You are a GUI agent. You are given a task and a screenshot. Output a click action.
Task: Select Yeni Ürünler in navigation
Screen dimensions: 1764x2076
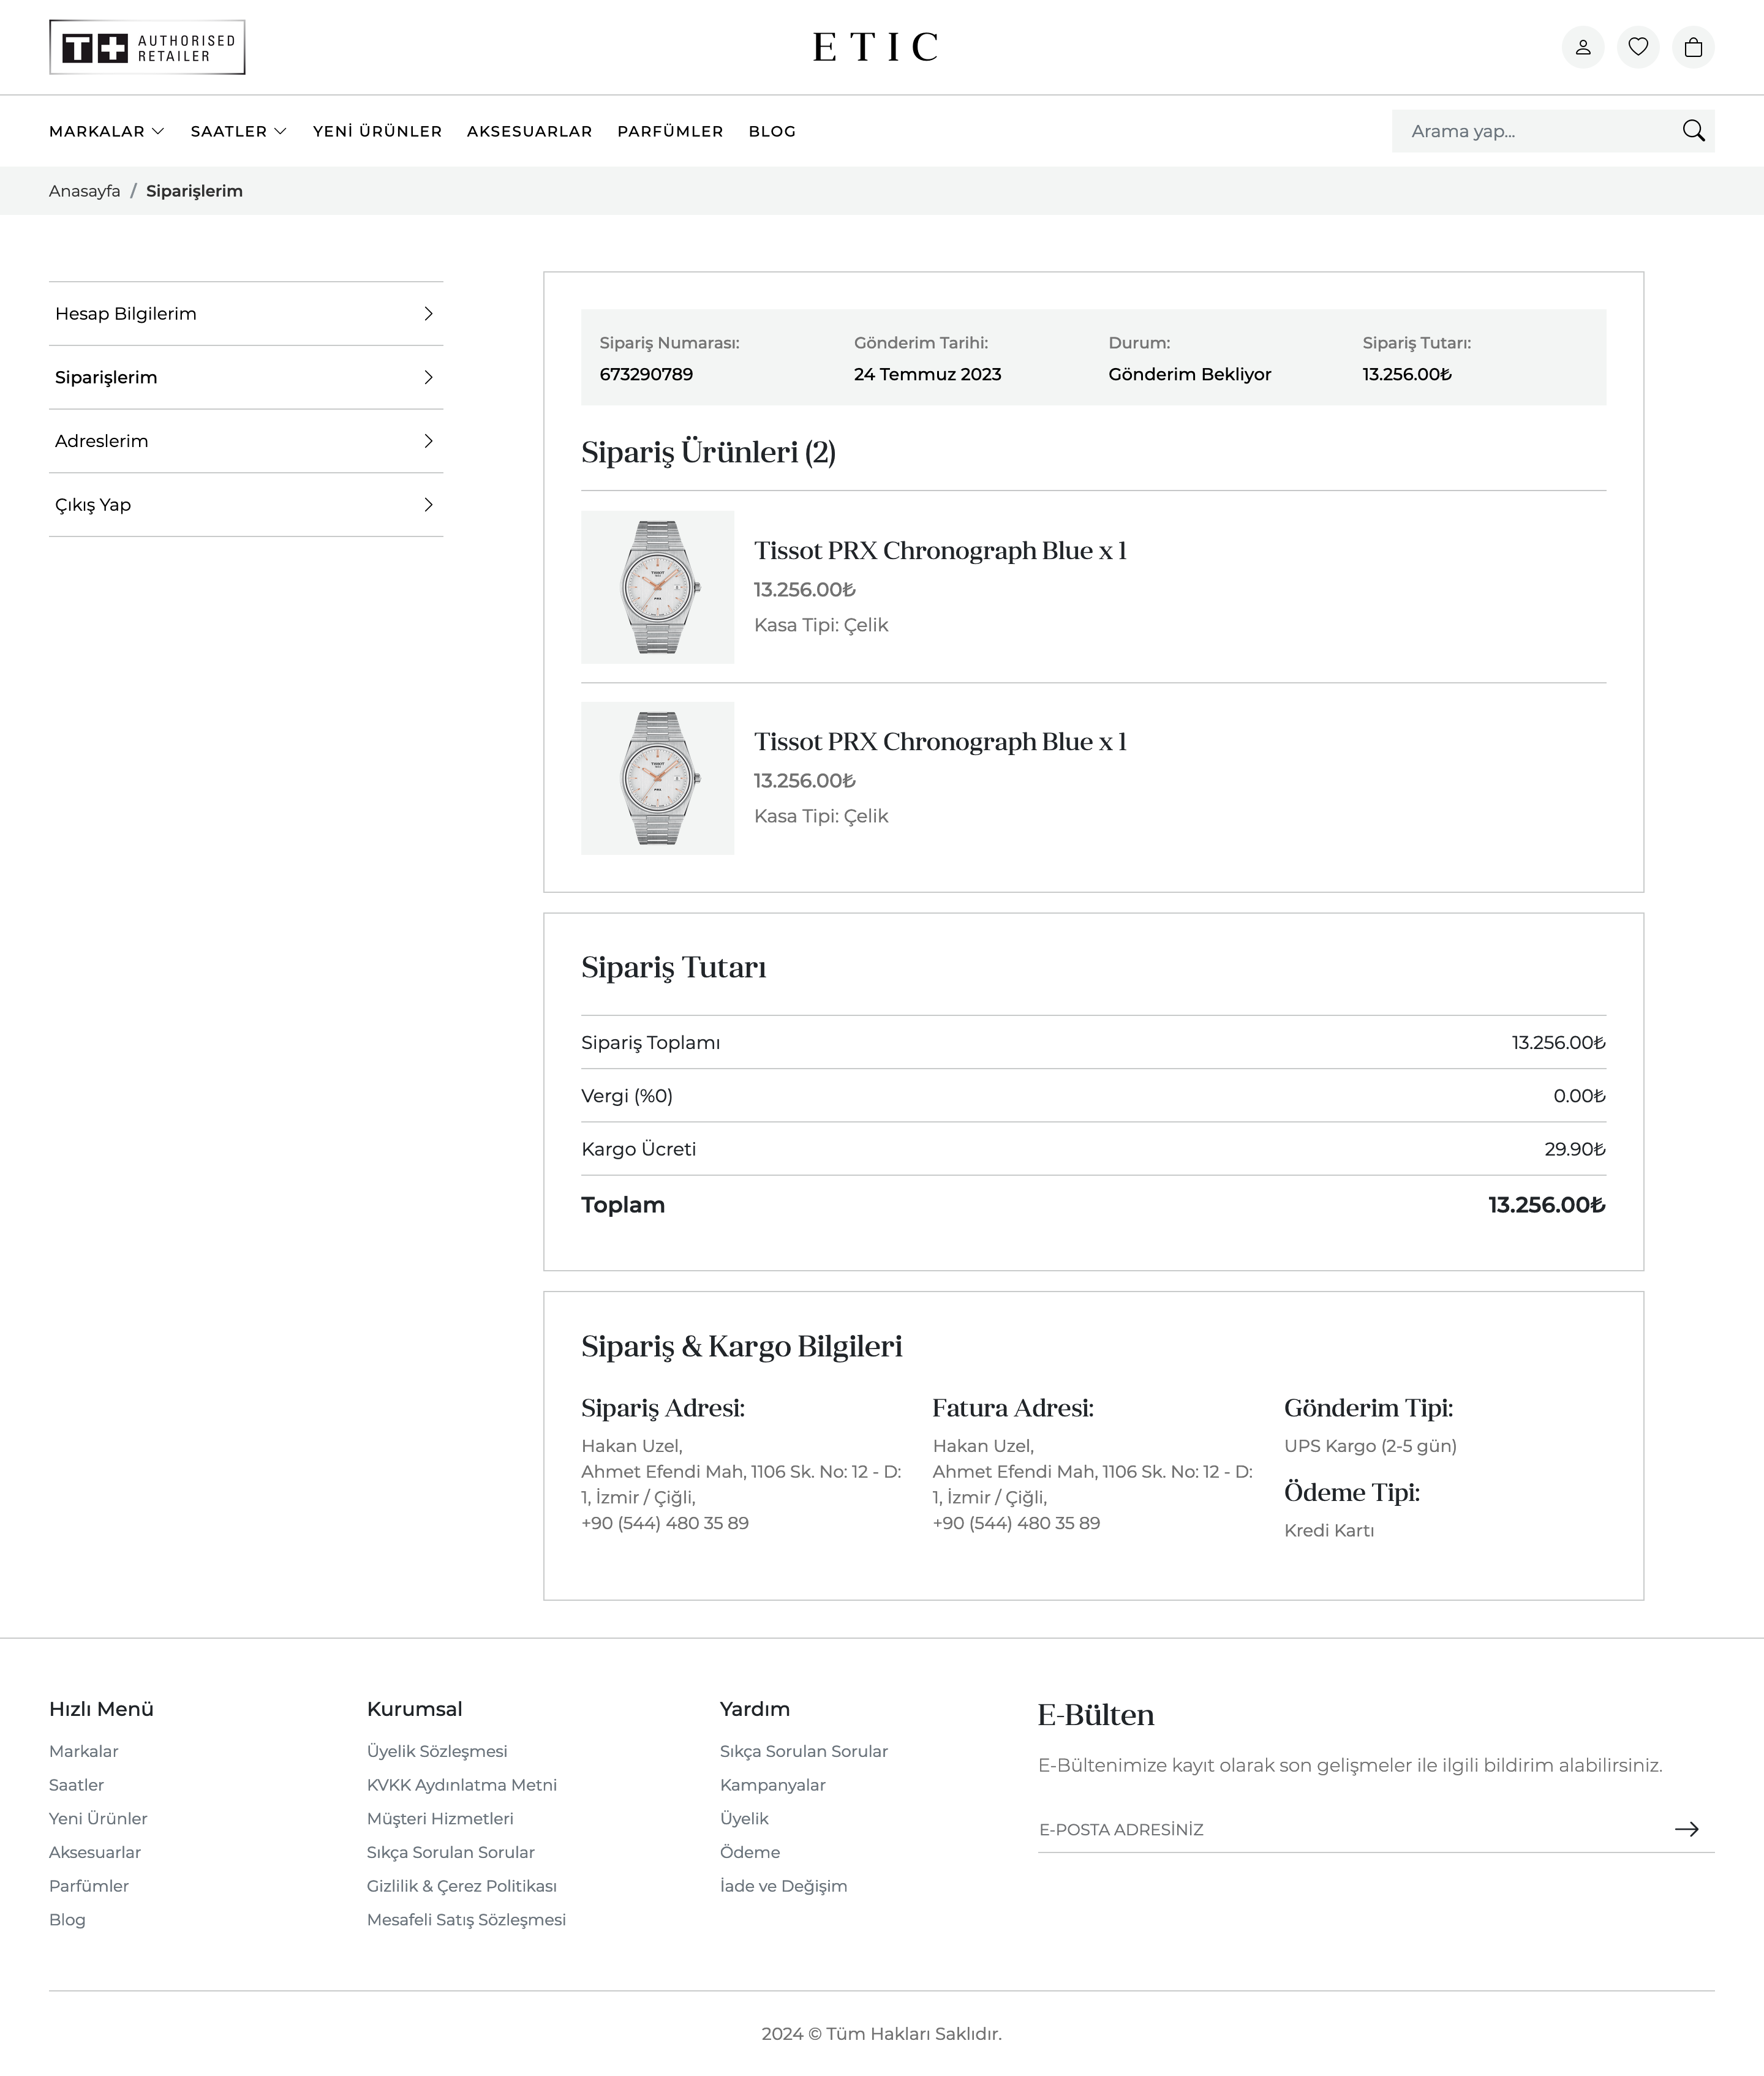(377, 131)
